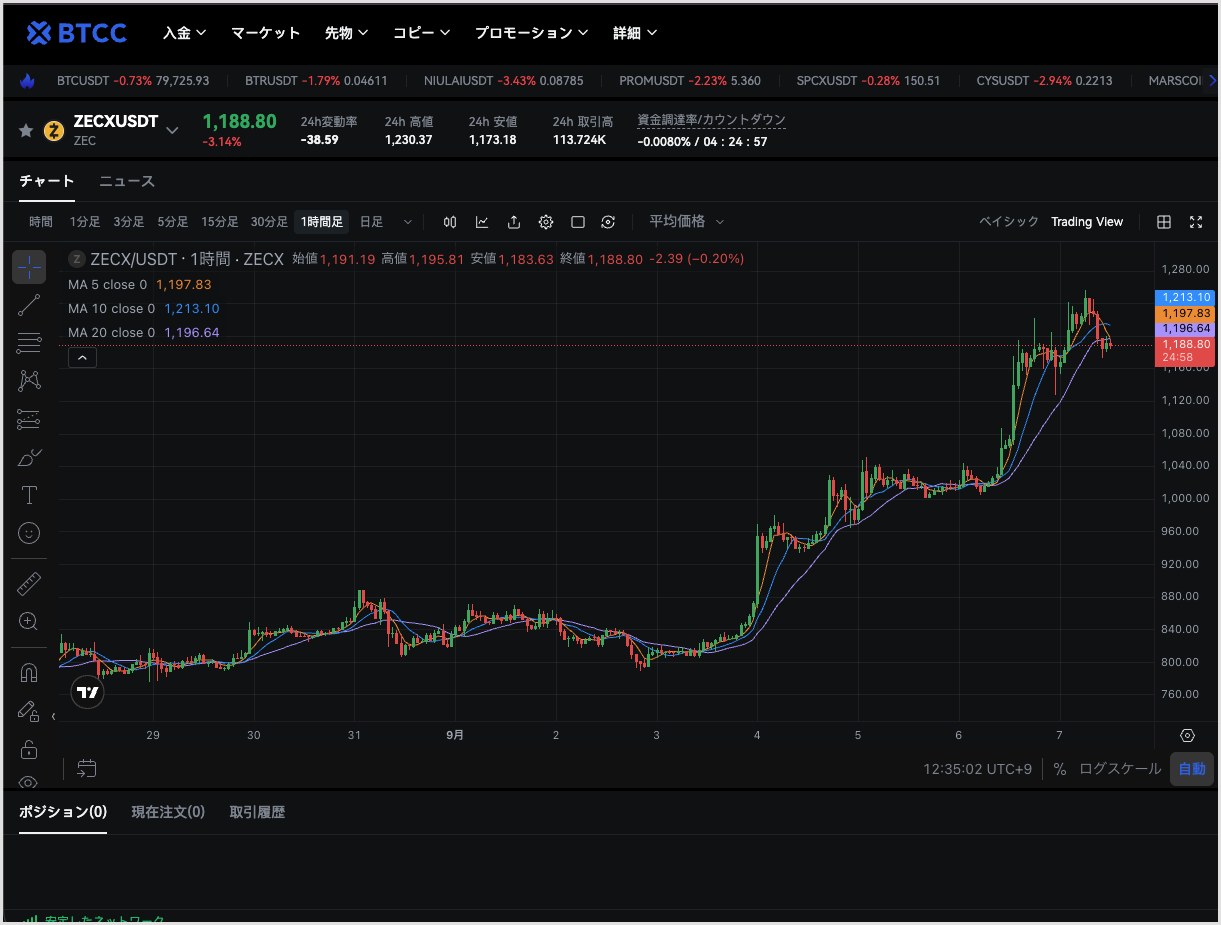Open the go to date calendar icon
This screenshot has width=1221, height=925.
[87, 768]
